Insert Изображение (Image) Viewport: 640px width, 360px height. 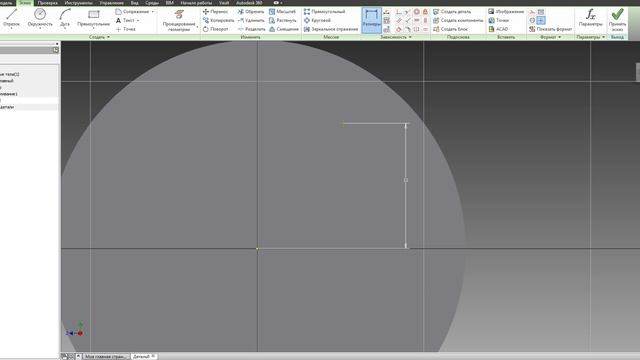point(506,11)
